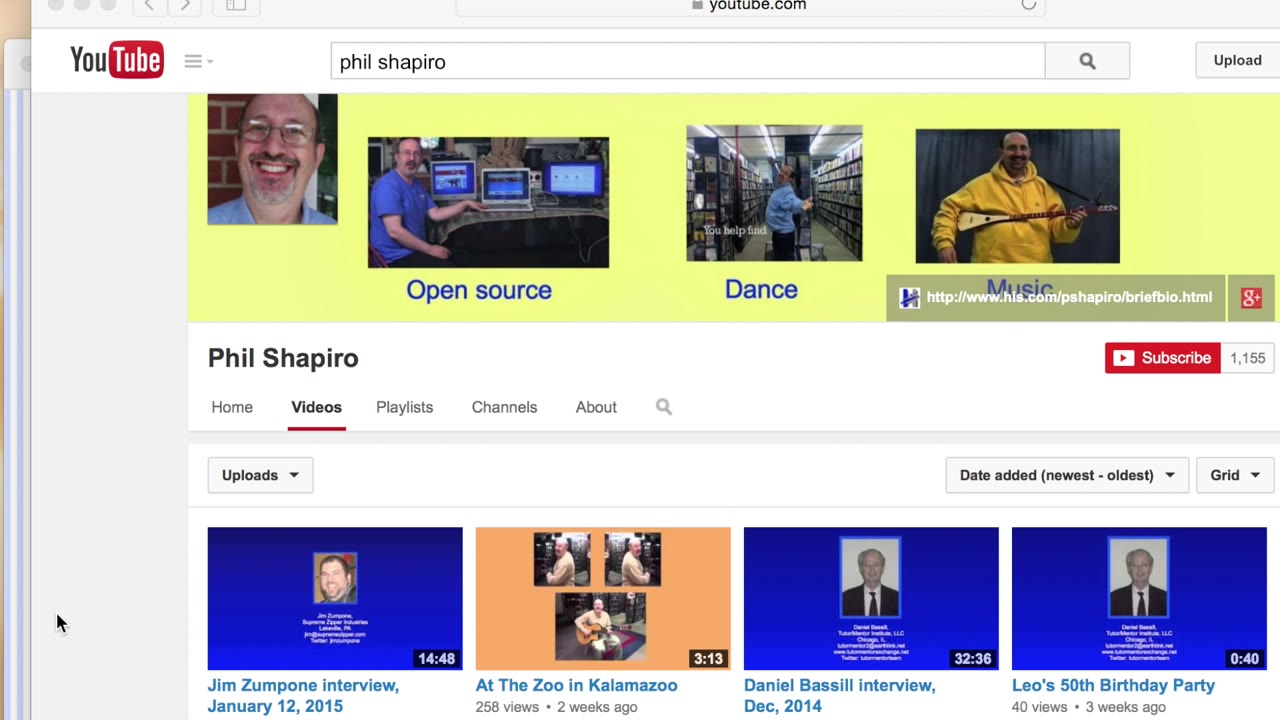Screen dimensions: 1280x720
Task: Open Jim Zumpone interview video title
Action: 303,696
